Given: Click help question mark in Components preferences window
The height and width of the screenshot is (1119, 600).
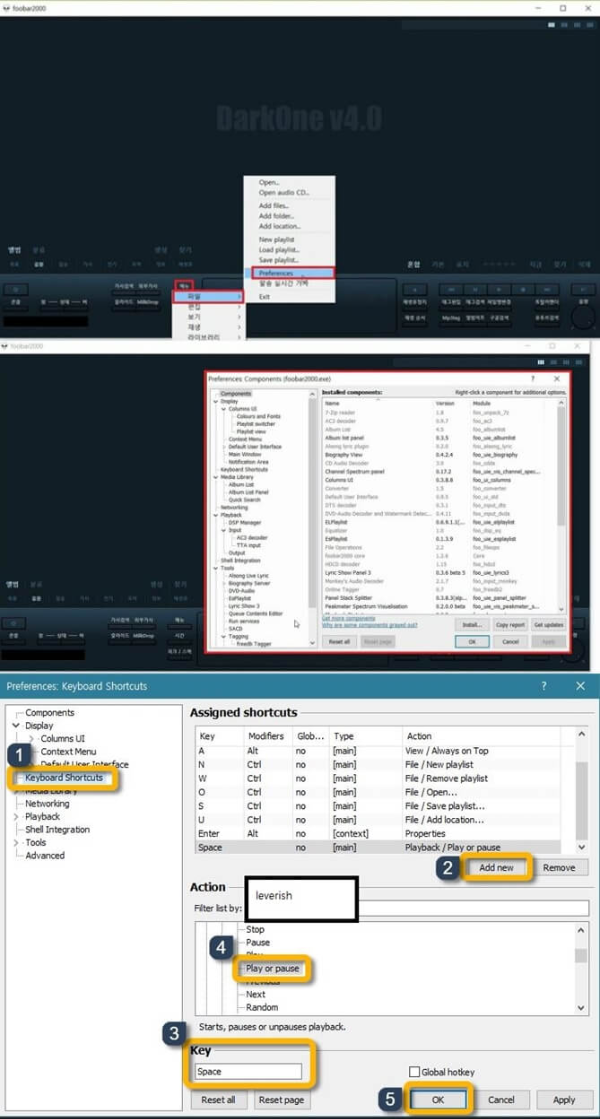Looking at the screenshot, I should click(533, 379).
